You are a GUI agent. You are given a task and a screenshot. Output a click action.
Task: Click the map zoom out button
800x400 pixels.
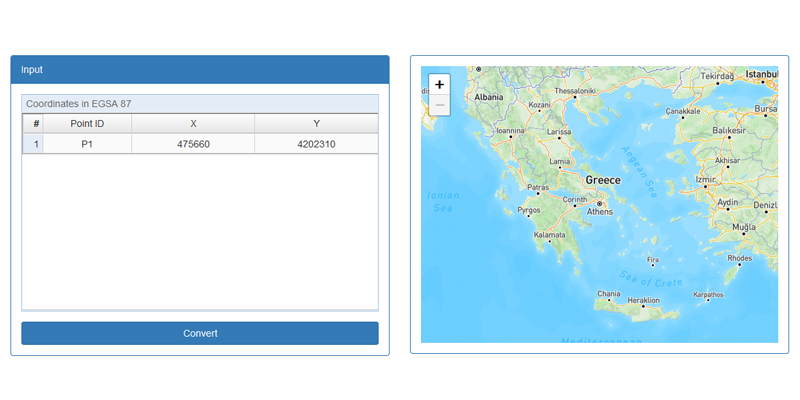[x=439, y=105]
